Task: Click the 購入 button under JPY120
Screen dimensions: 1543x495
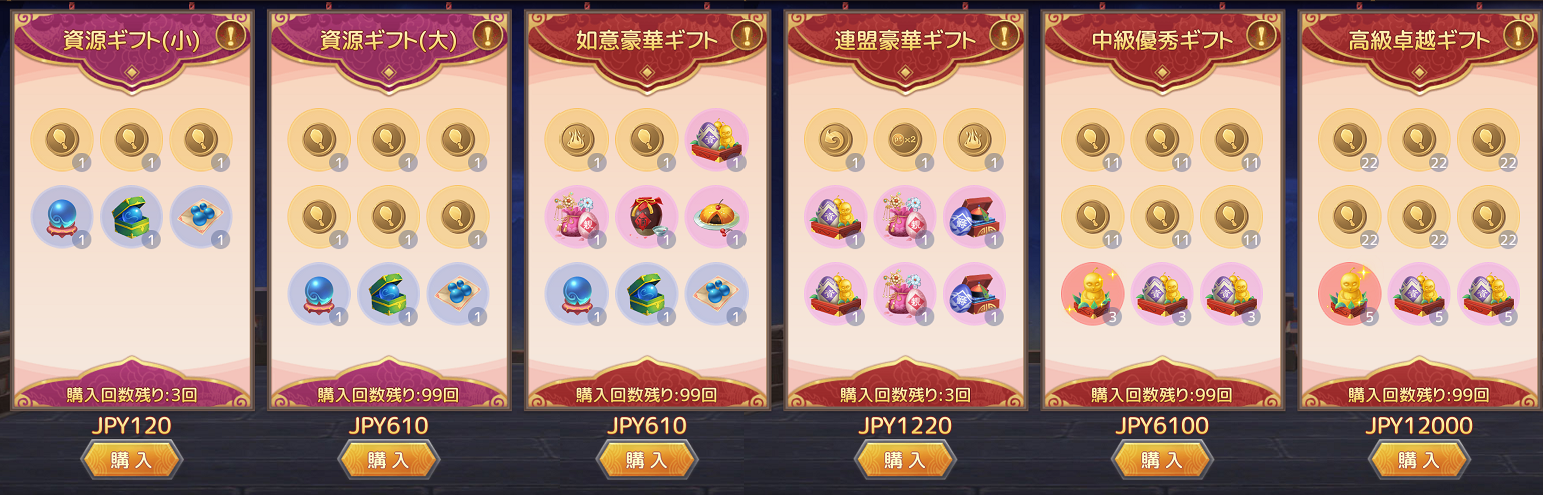Action: (x=132, y=460)
